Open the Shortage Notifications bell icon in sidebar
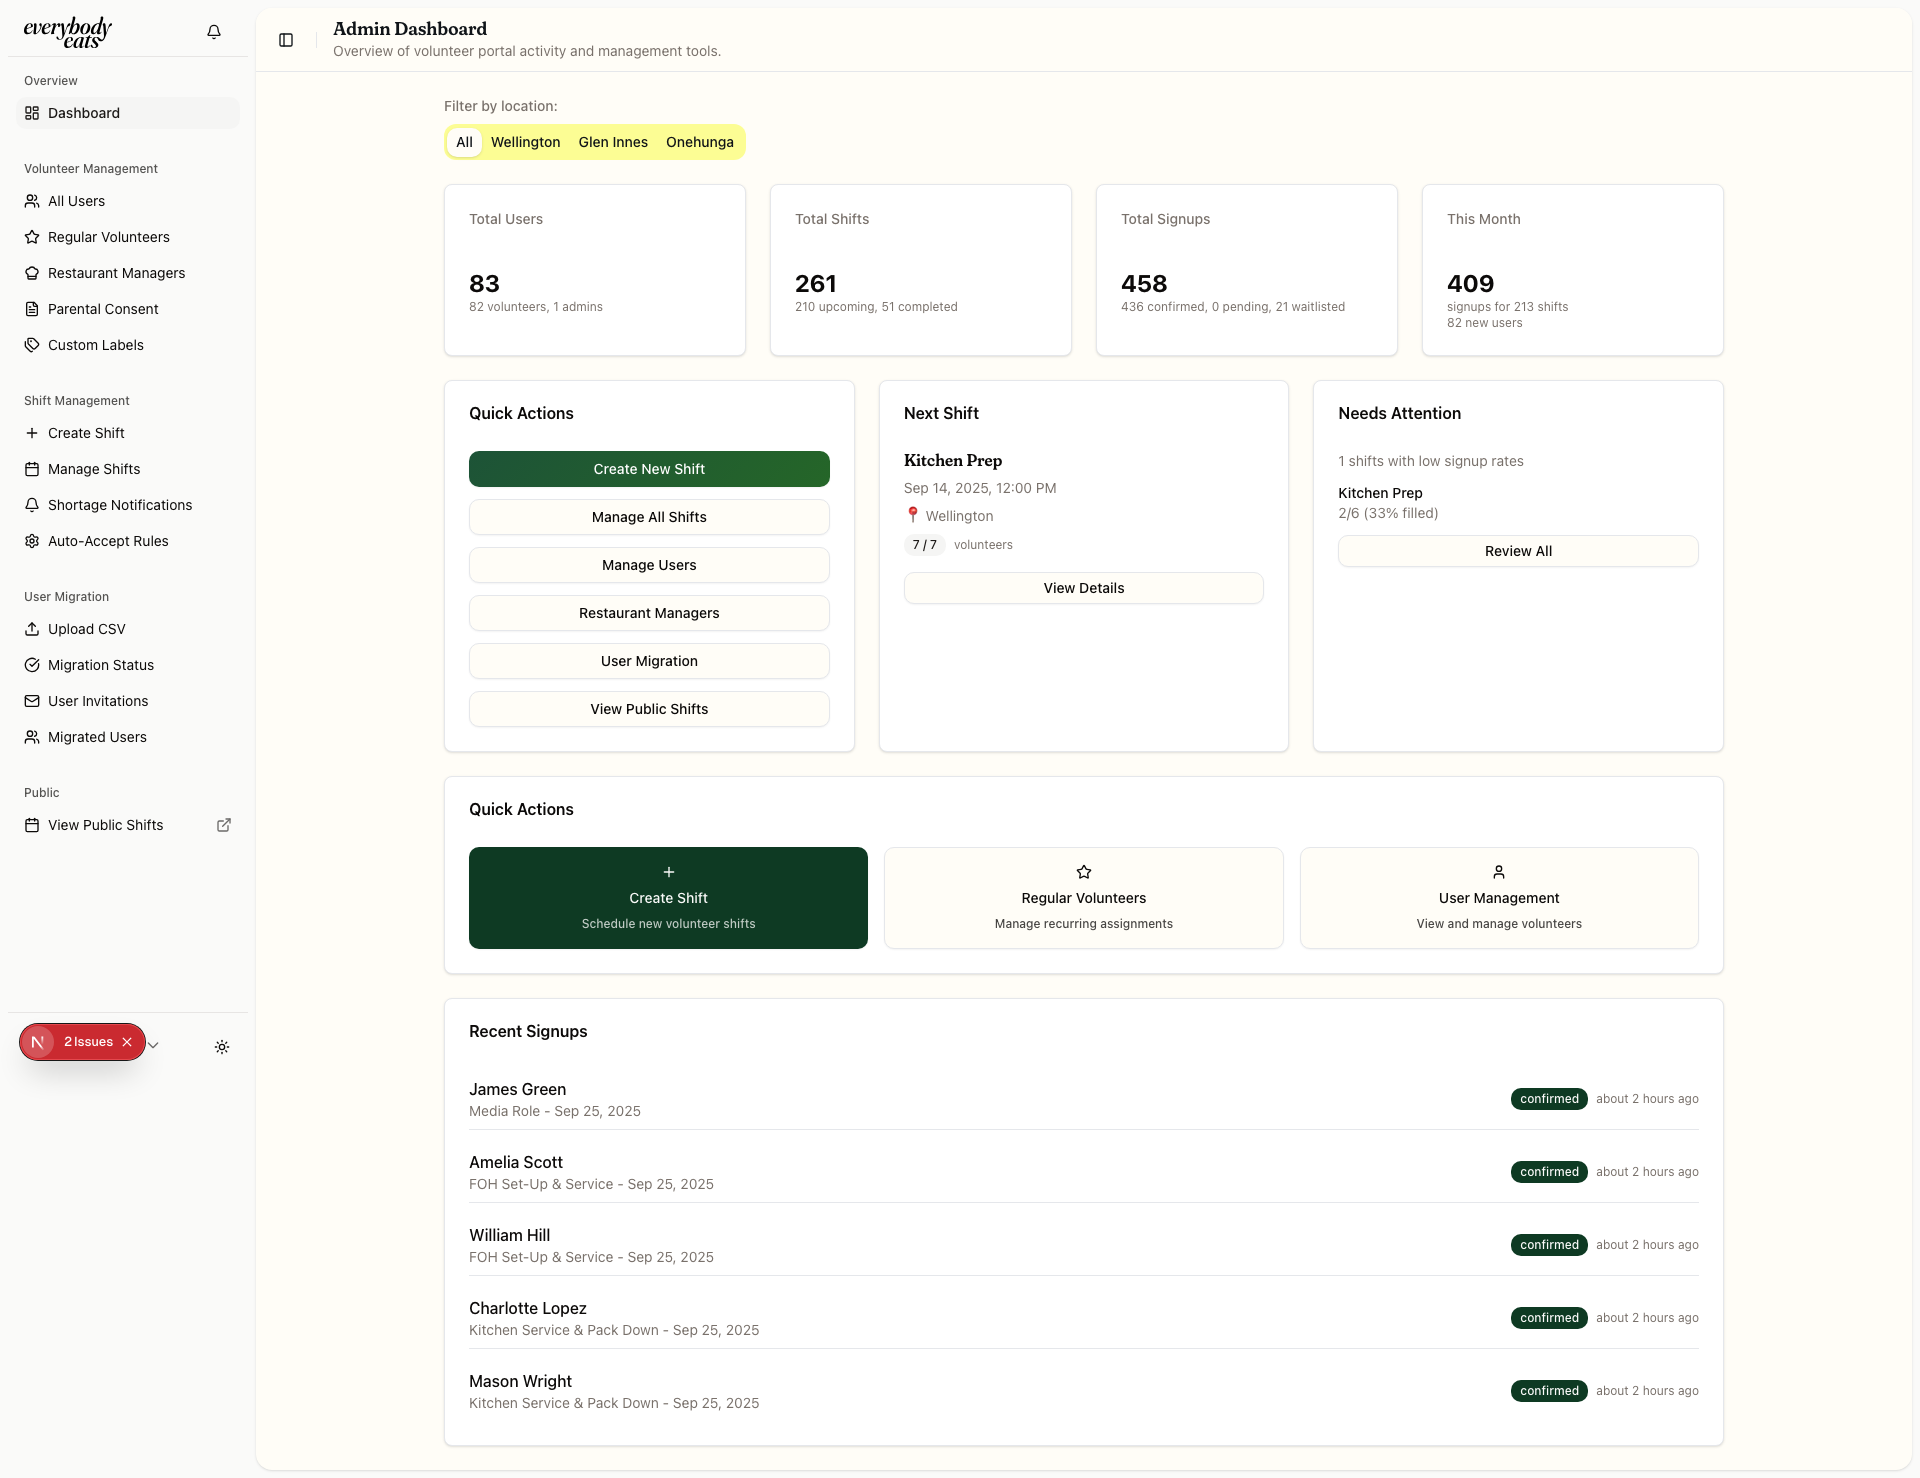 [x=33, y=505]
